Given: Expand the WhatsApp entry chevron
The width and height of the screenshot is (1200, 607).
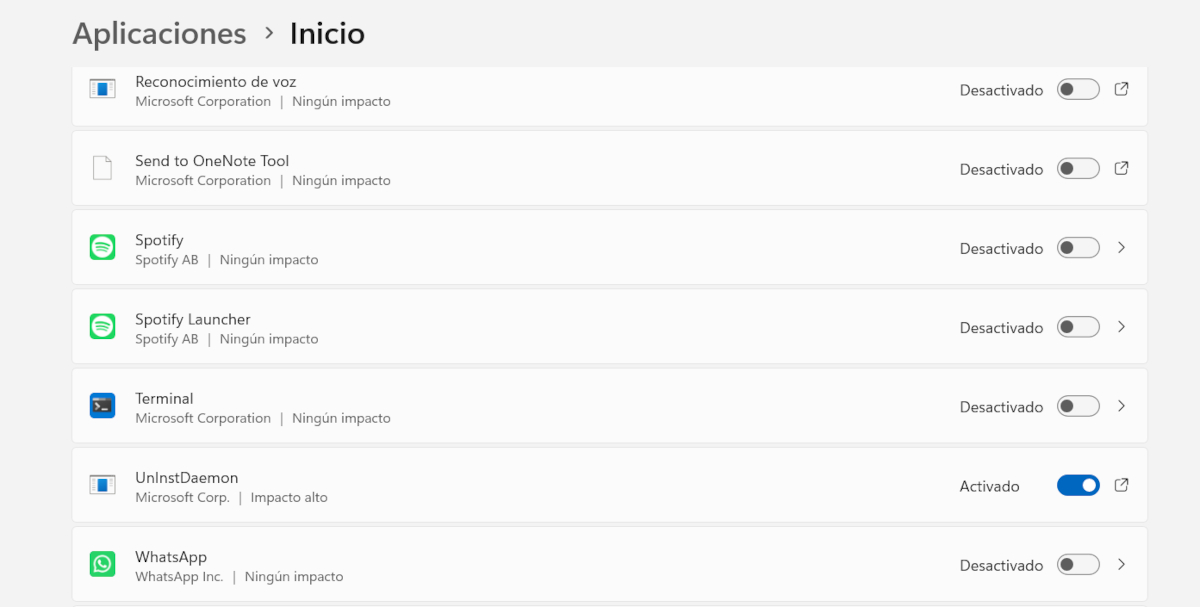Looking at the screenshot, I should point(1121,565).
